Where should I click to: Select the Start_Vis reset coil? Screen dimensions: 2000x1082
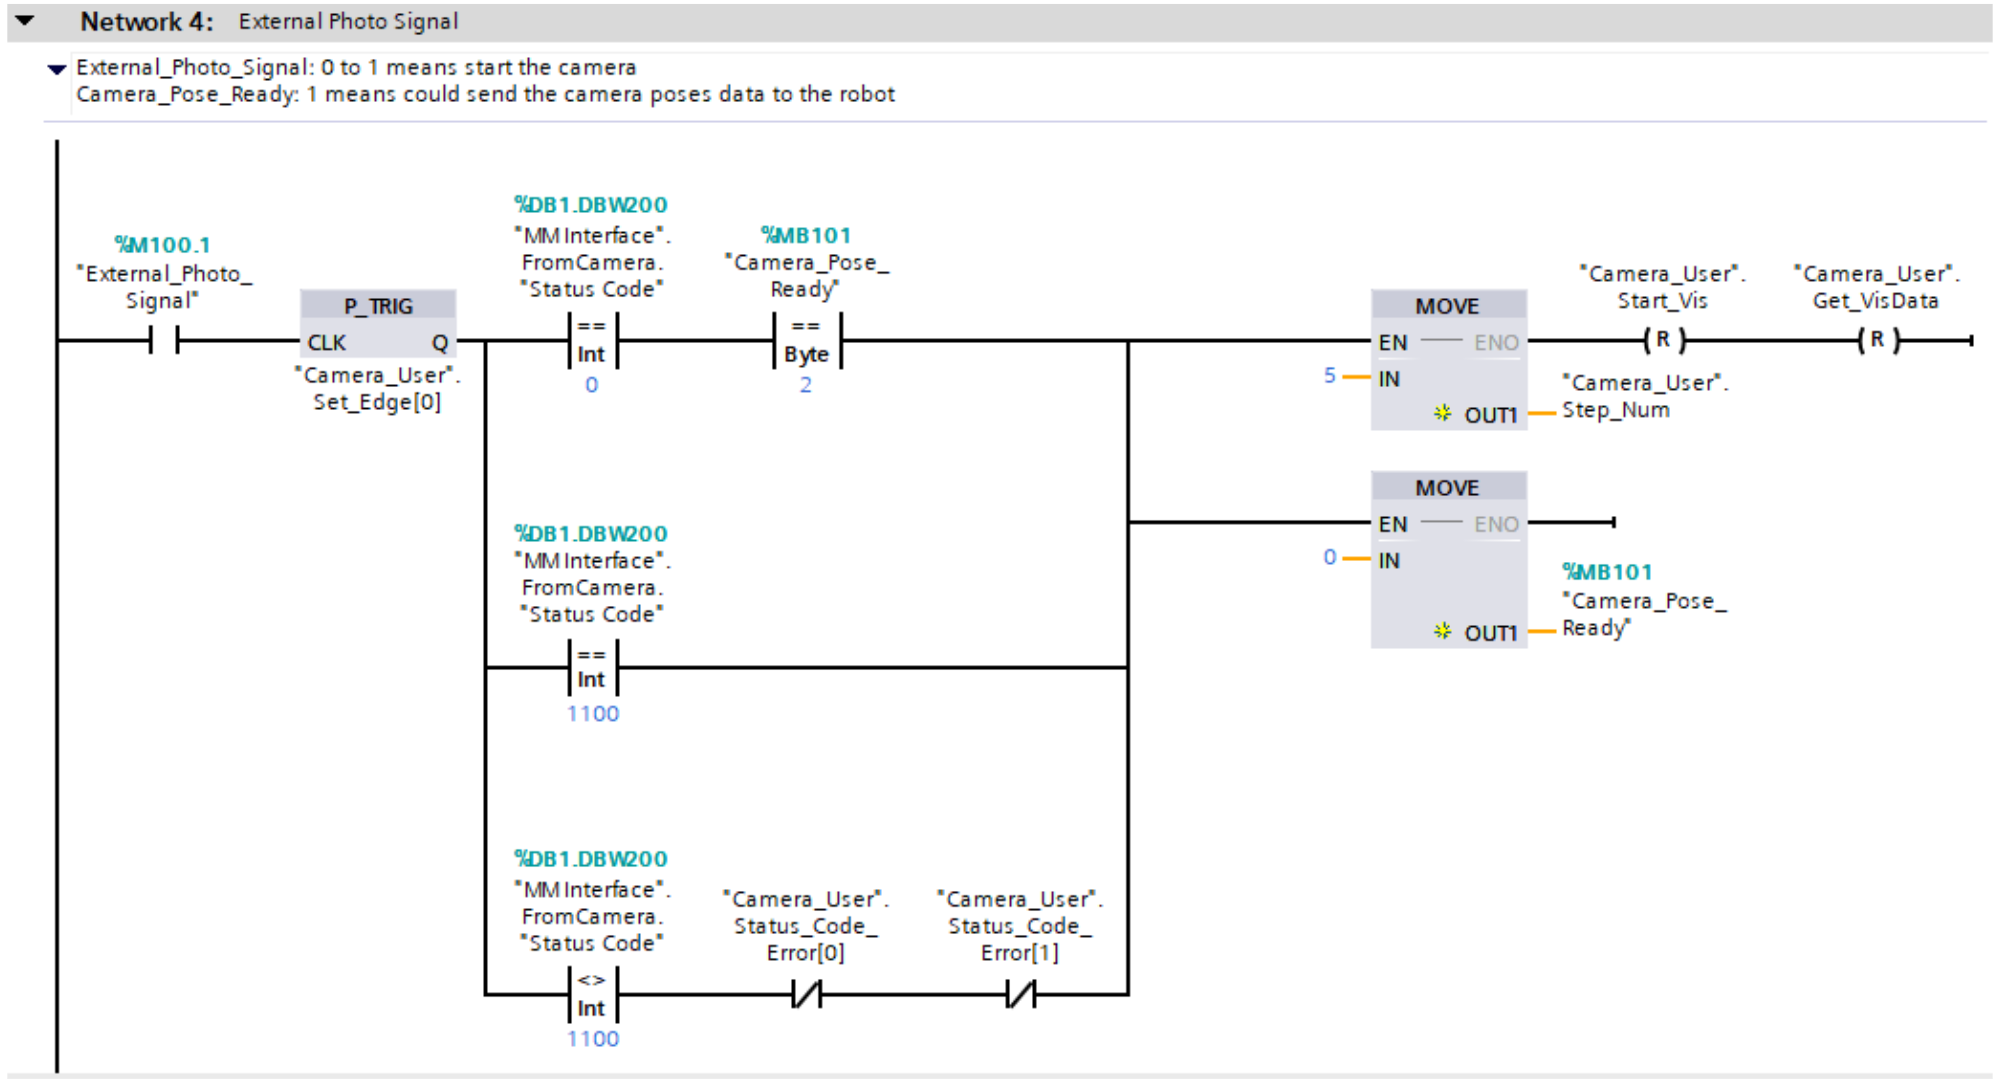[x=1663, y=341]
